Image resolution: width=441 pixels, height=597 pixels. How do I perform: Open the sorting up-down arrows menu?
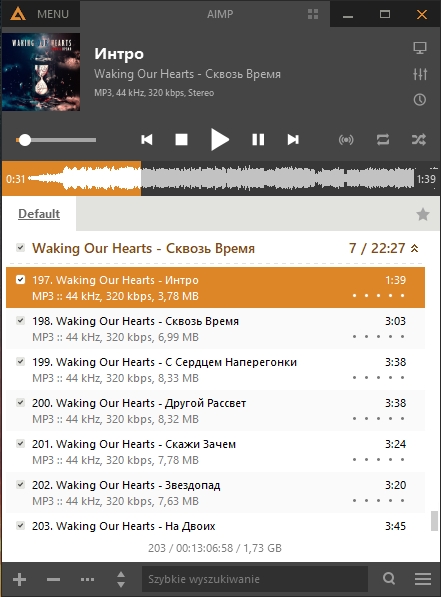(x=121, y=579)
